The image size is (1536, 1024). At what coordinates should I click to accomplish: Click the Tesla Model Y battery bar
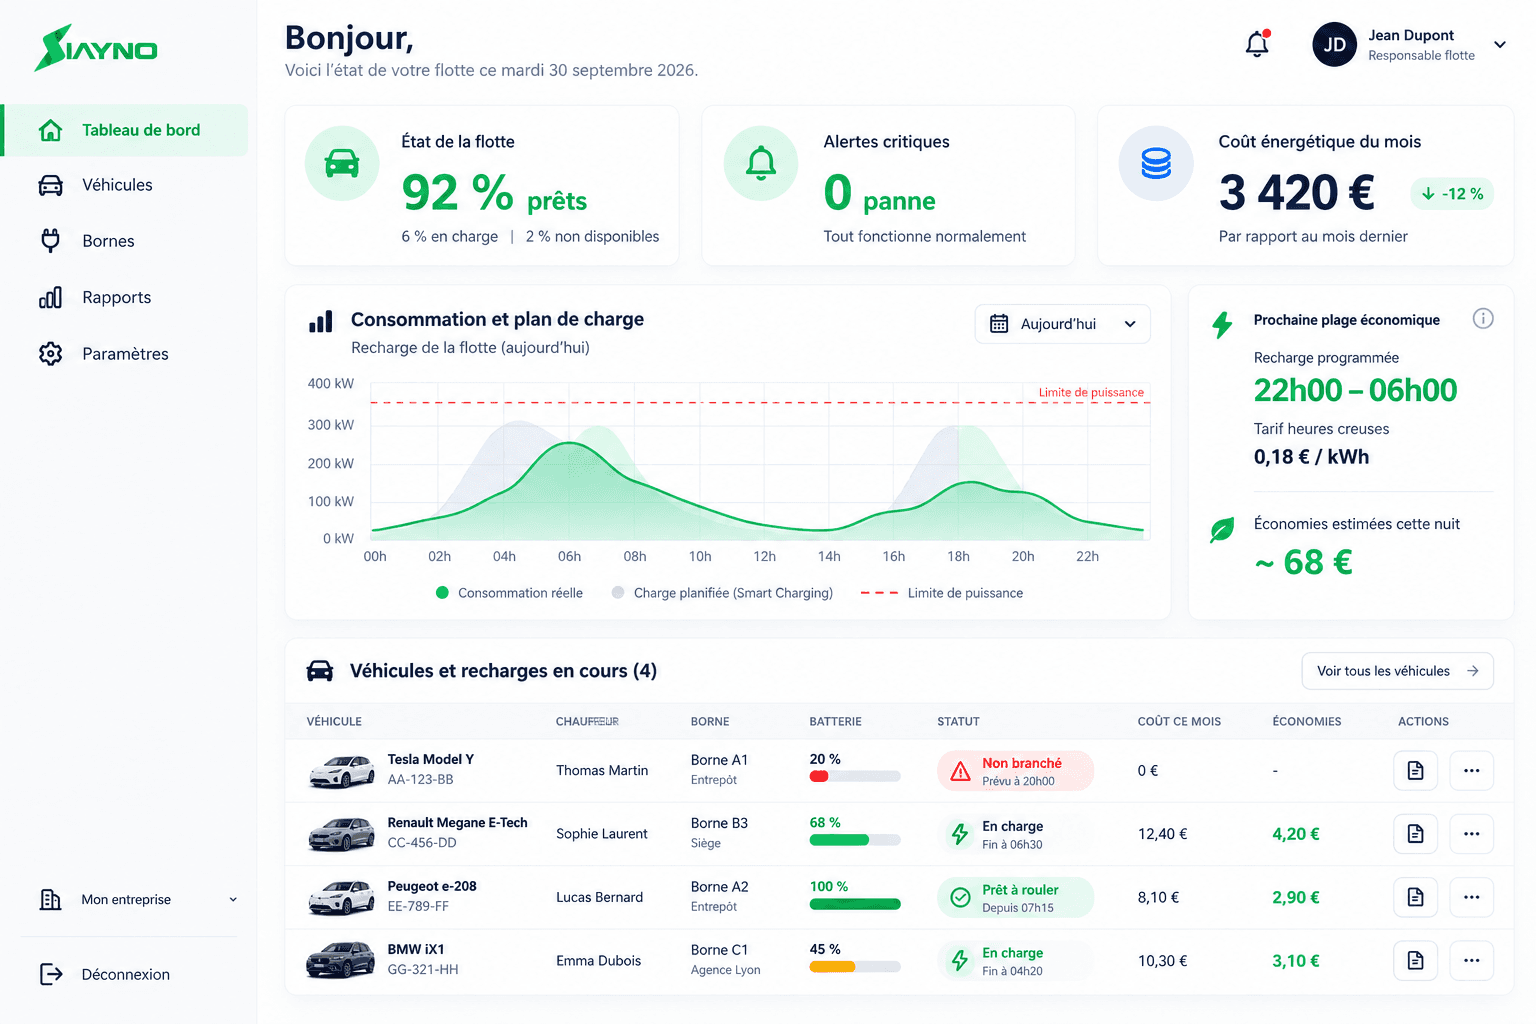(x=855, y=776)
